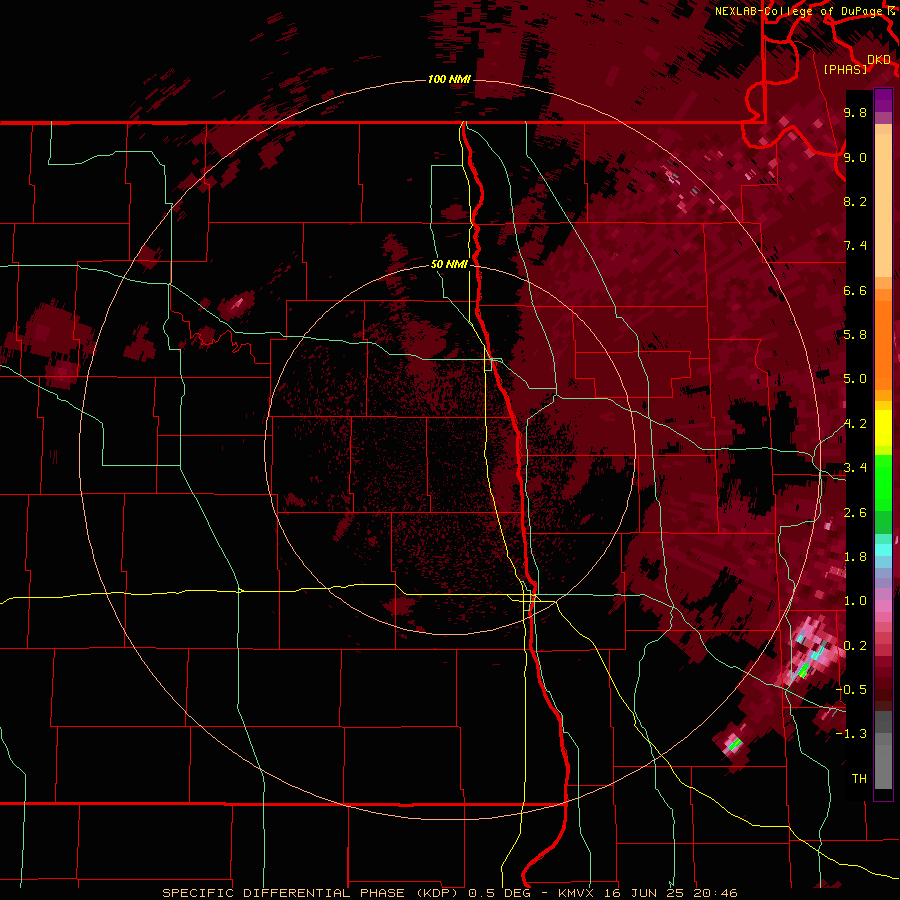900x900 pixels.
Task: Select the 9.0 value on the color scale
Action: coord(855,157)
